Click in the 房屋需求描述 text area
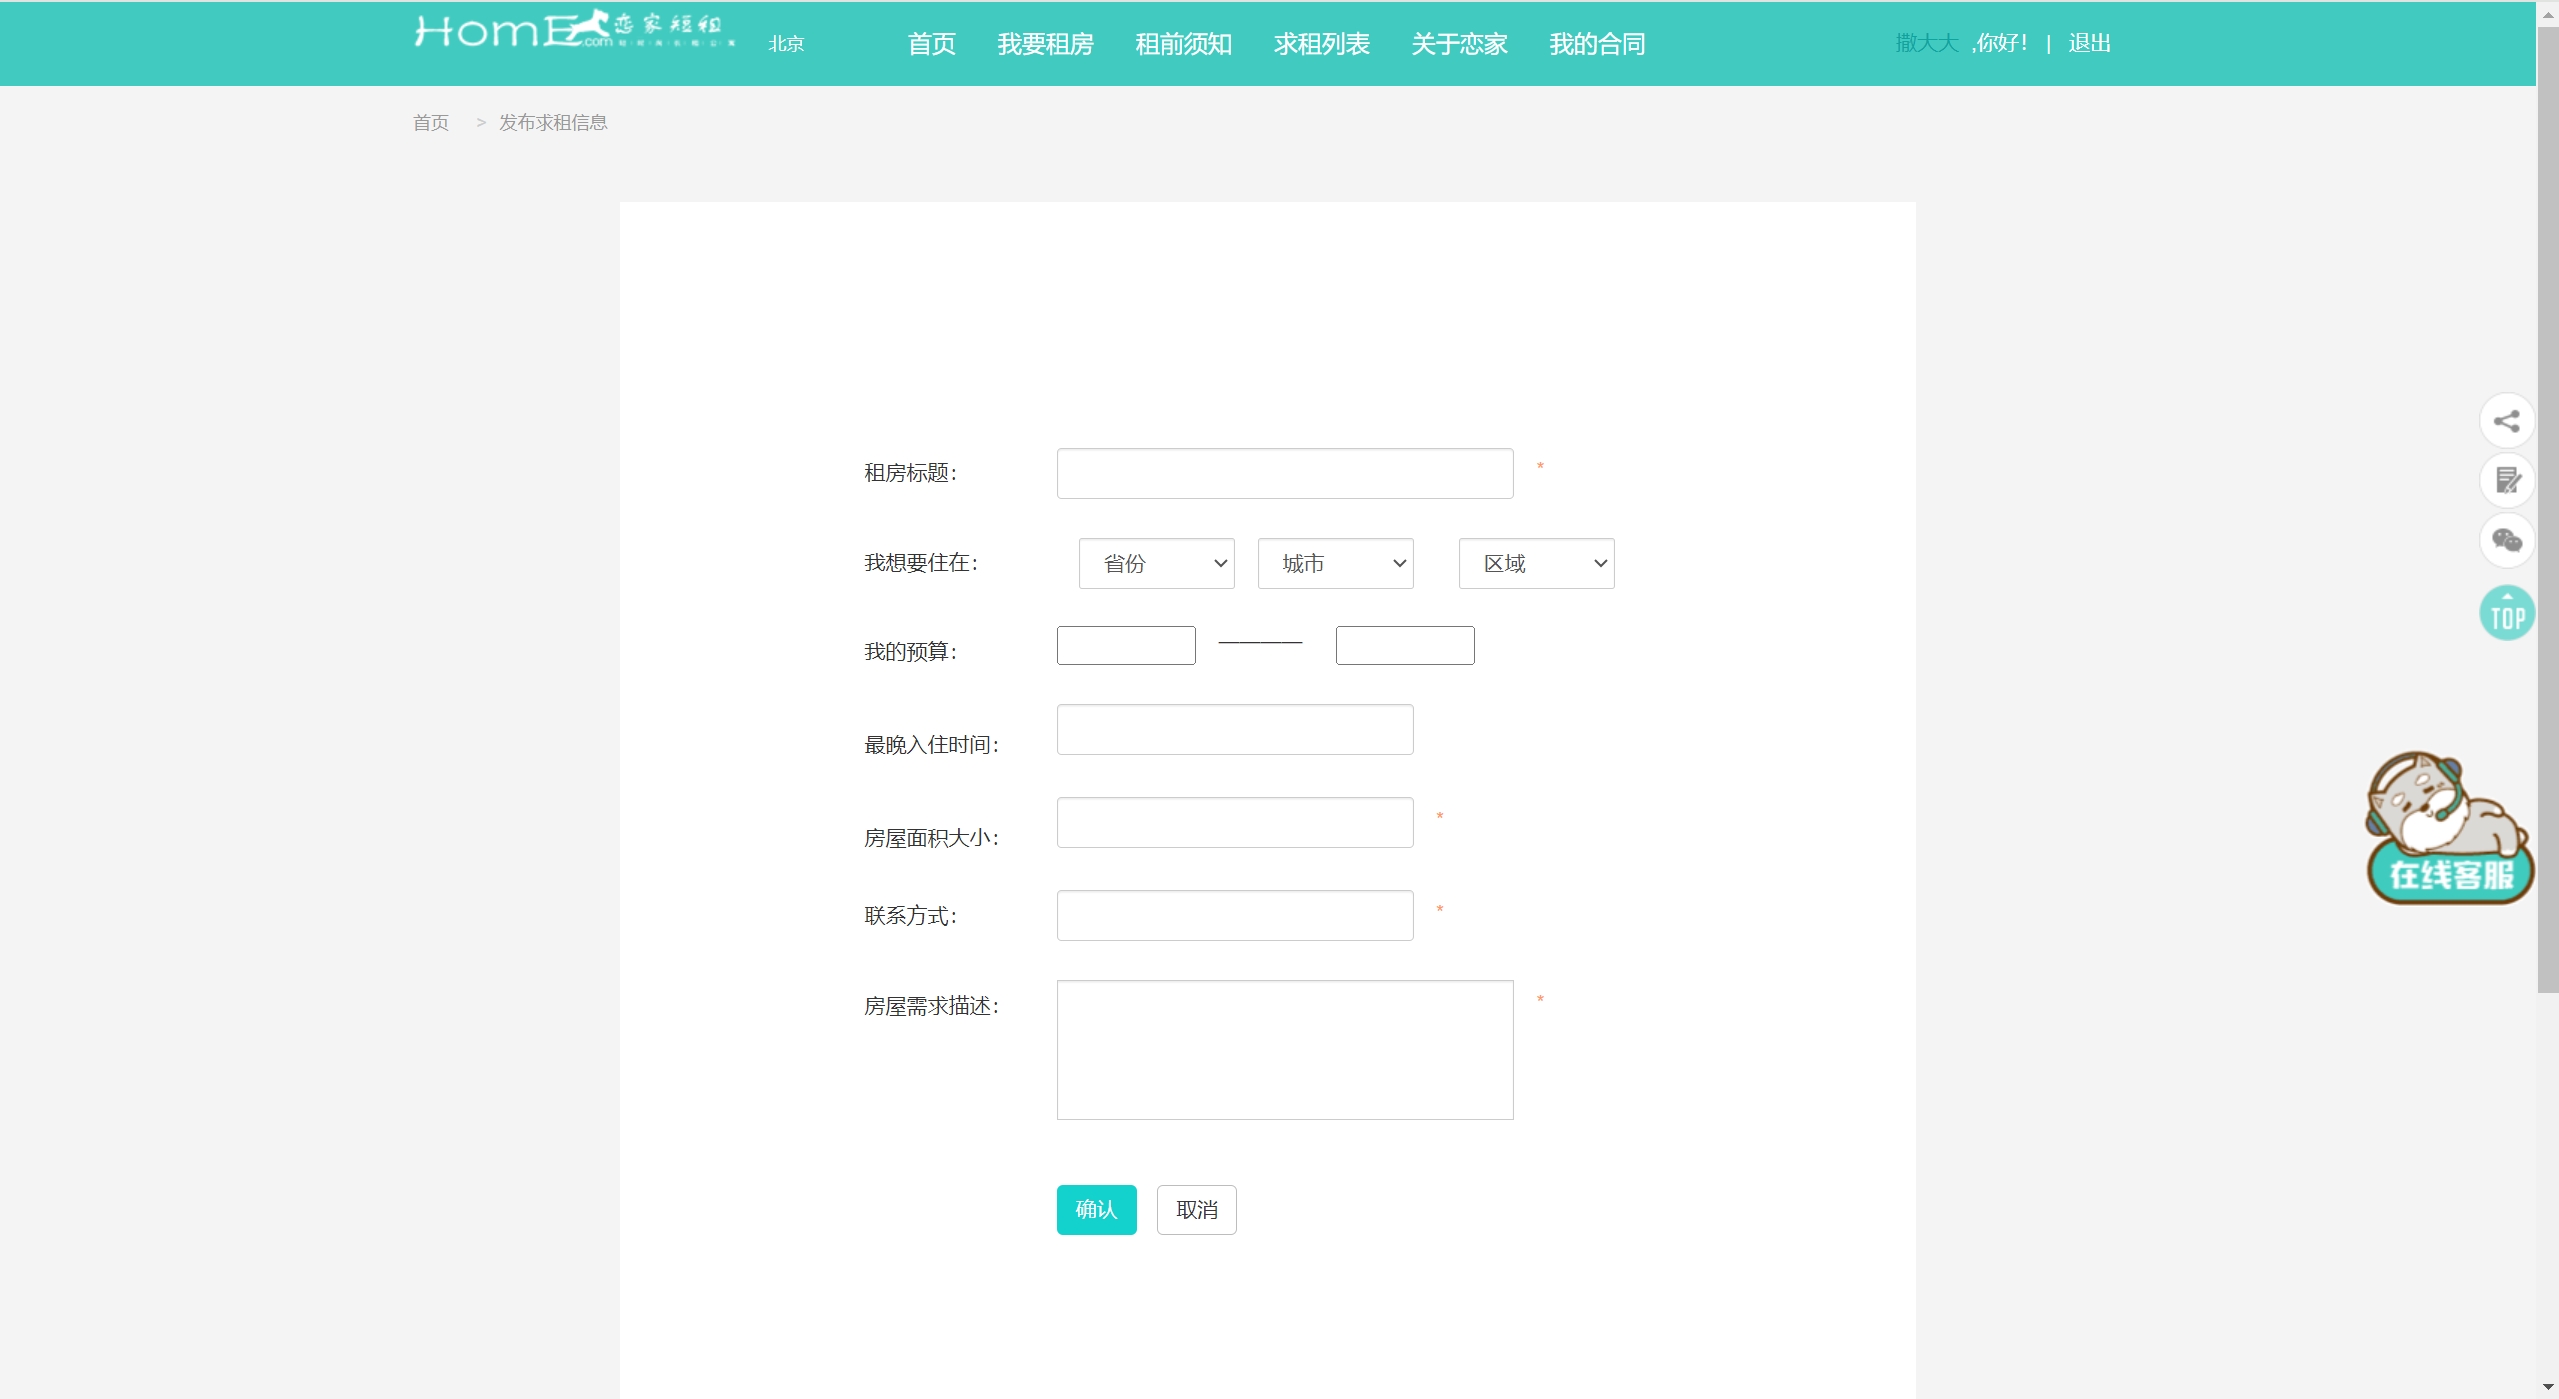2559x1399 pixels. click(1284, 1050)
